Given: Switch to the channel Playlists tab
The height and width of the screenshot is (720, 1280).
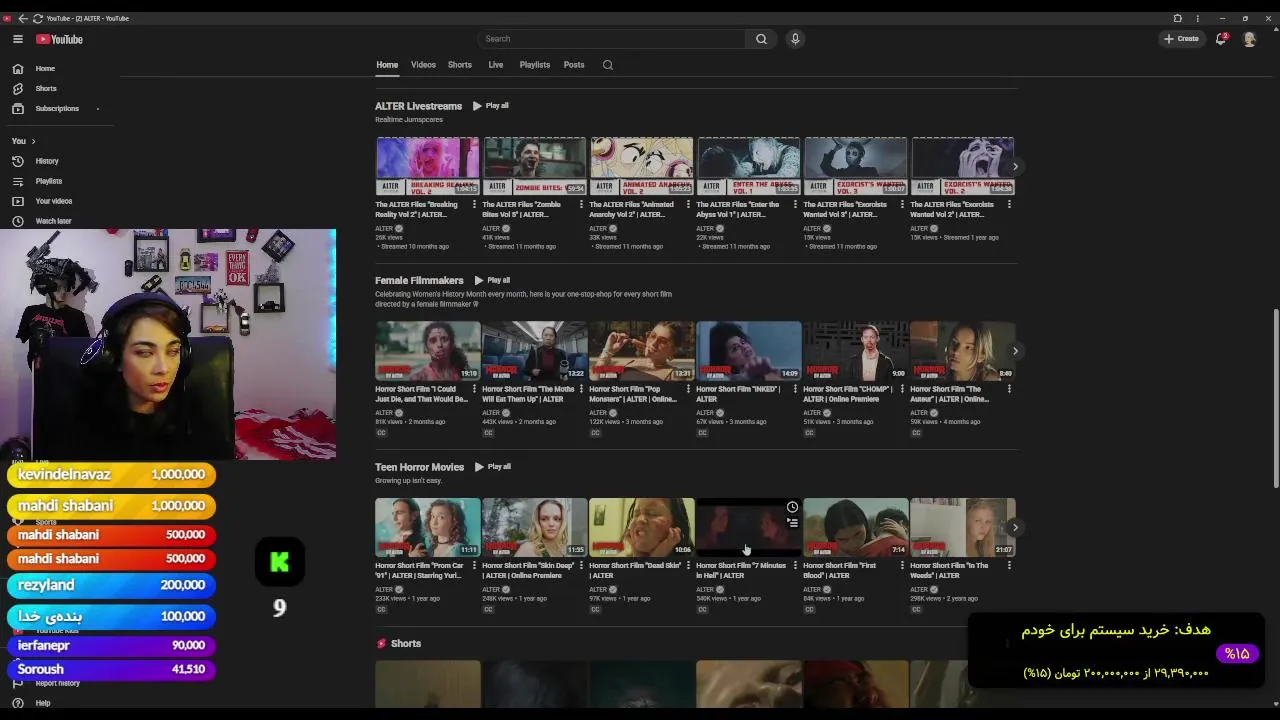Looking at the screenshot, I should pos(534,65).
